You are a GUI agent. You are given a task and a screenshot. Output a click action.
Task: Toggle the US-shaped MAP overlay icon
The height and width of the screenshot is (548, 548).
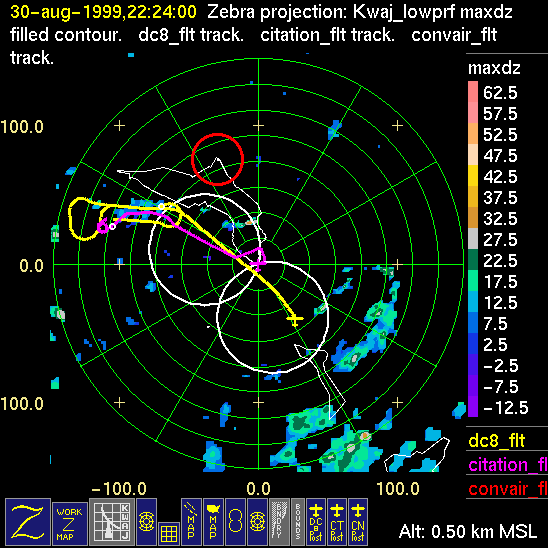[x=213, y=522]
